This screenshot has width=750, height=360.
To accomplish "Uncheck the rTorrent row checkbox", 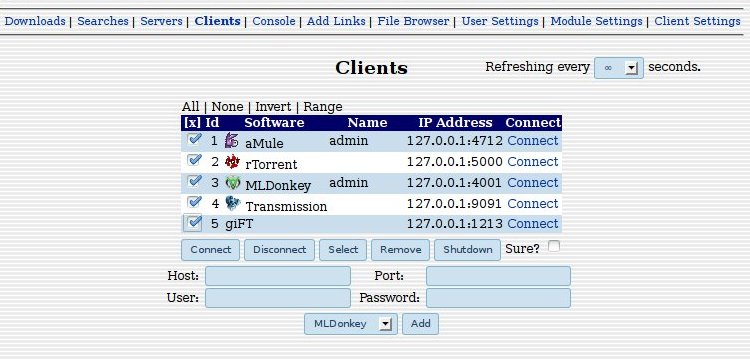I will (x=194, y=160).
